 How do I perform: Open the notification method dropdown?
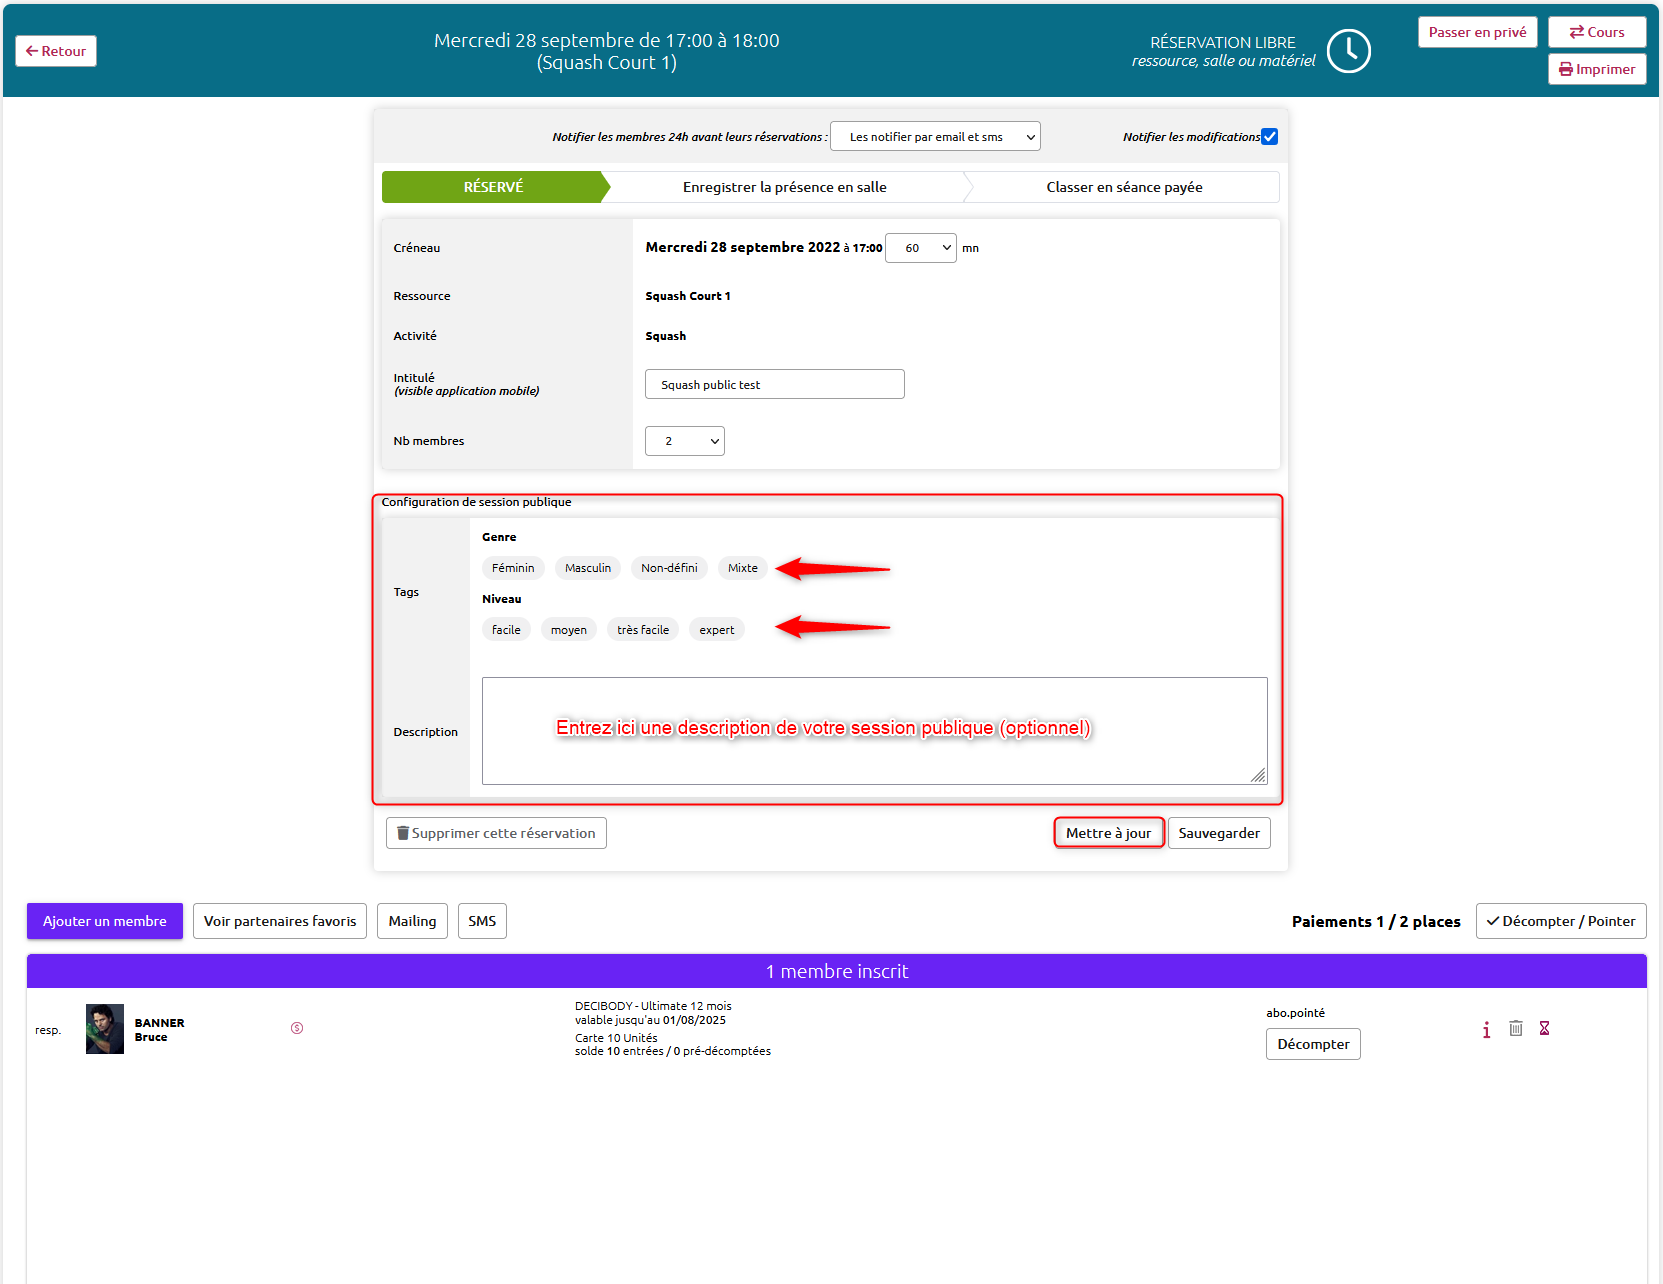935,137
